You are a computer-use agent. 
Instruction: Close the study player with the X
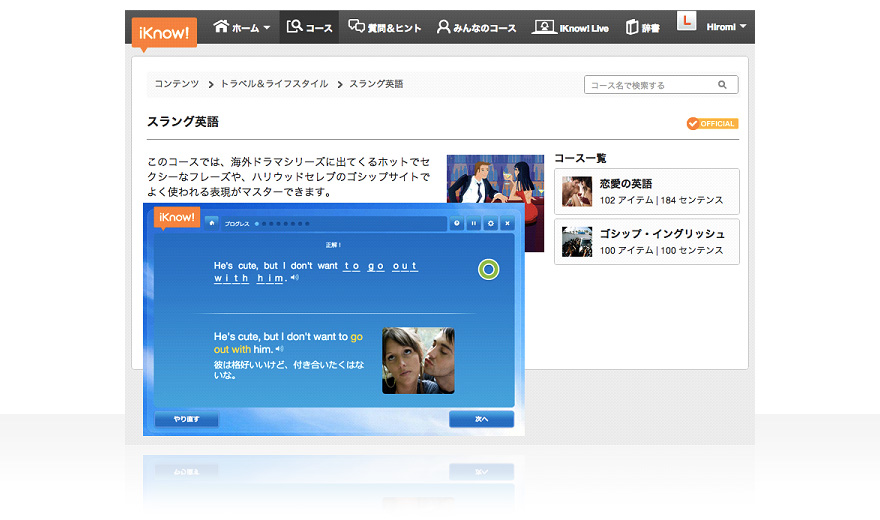click(x=507, y=223)
